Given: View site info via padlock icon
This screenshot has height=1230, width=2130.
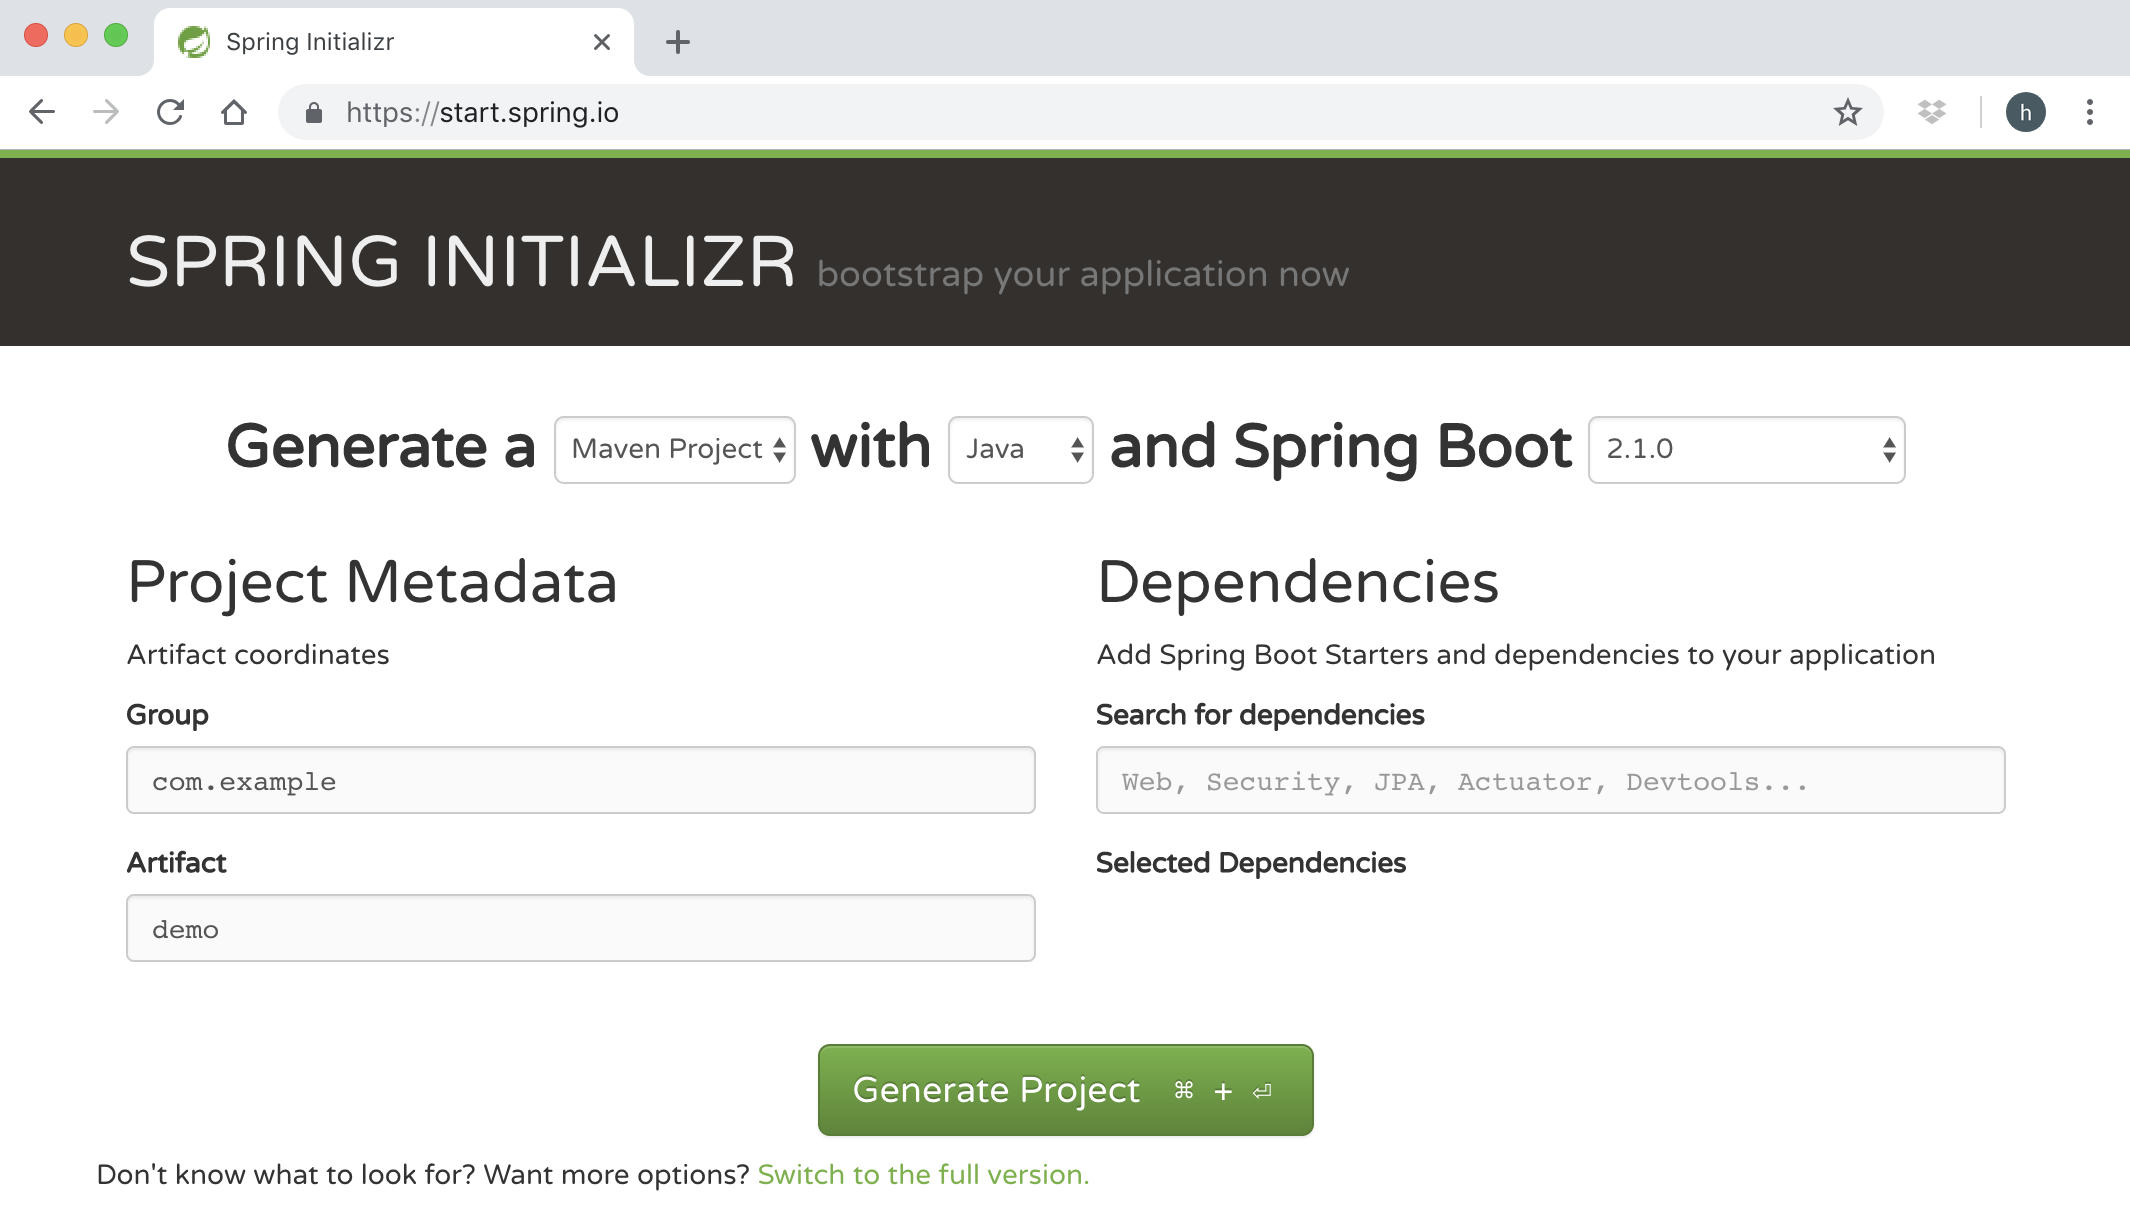Looking at the screenshot, I should [314, 113].
